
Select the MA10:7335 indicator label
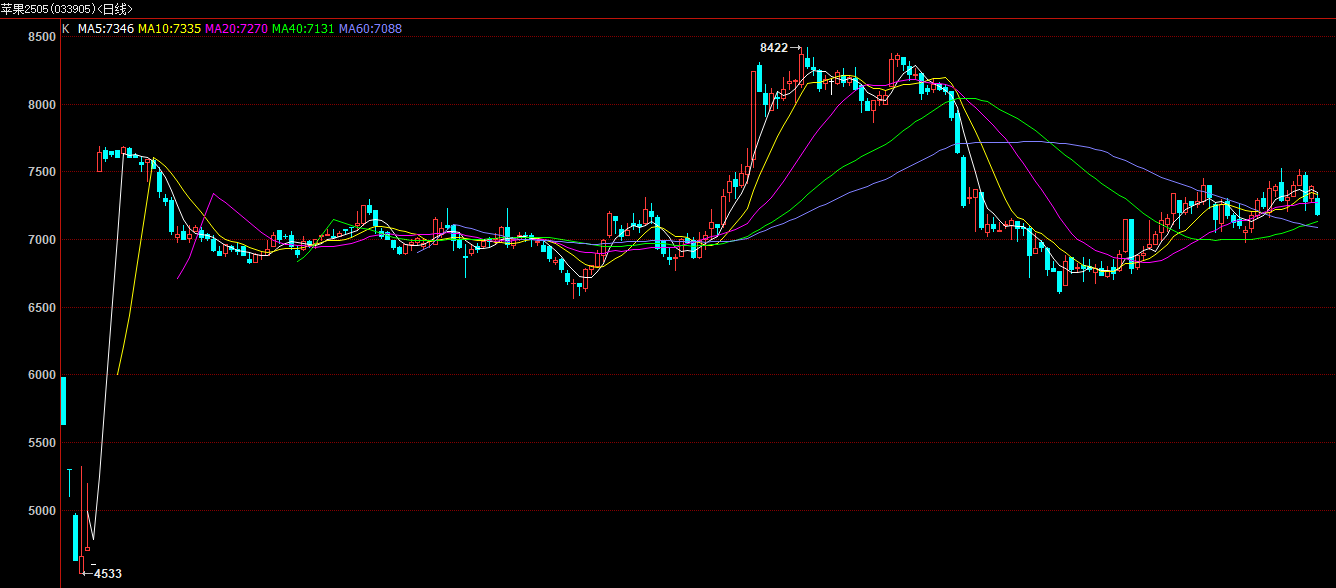click(169, 29)
